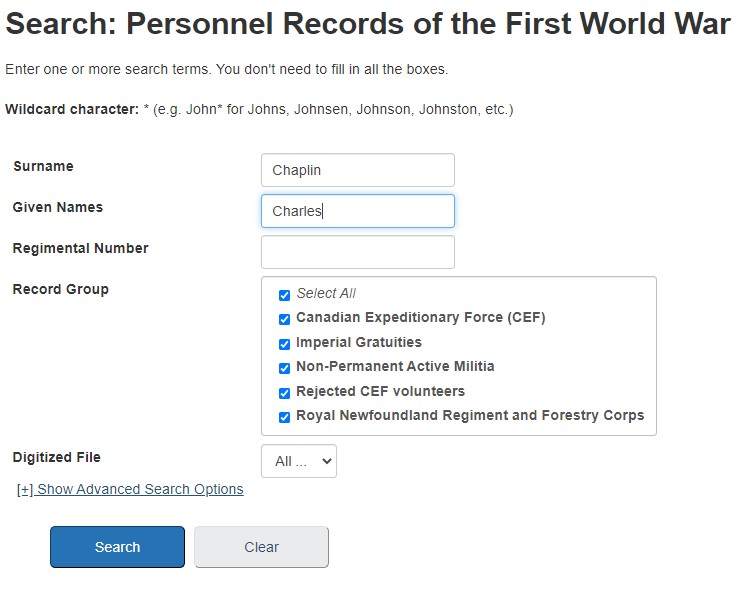The width and height of the screenshot is (746, 591).
Task: Click the Record Group label text
Action: pos(60,289)
